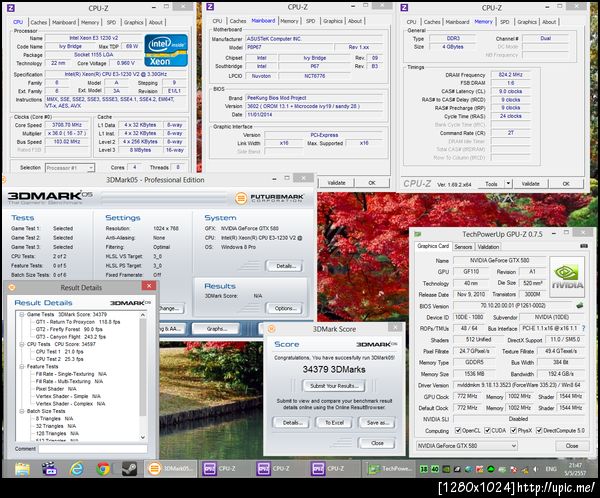Launch Google Chrome from the taskbar
The height and width of the screenshot is (498, 600).
tap(104, 468)
